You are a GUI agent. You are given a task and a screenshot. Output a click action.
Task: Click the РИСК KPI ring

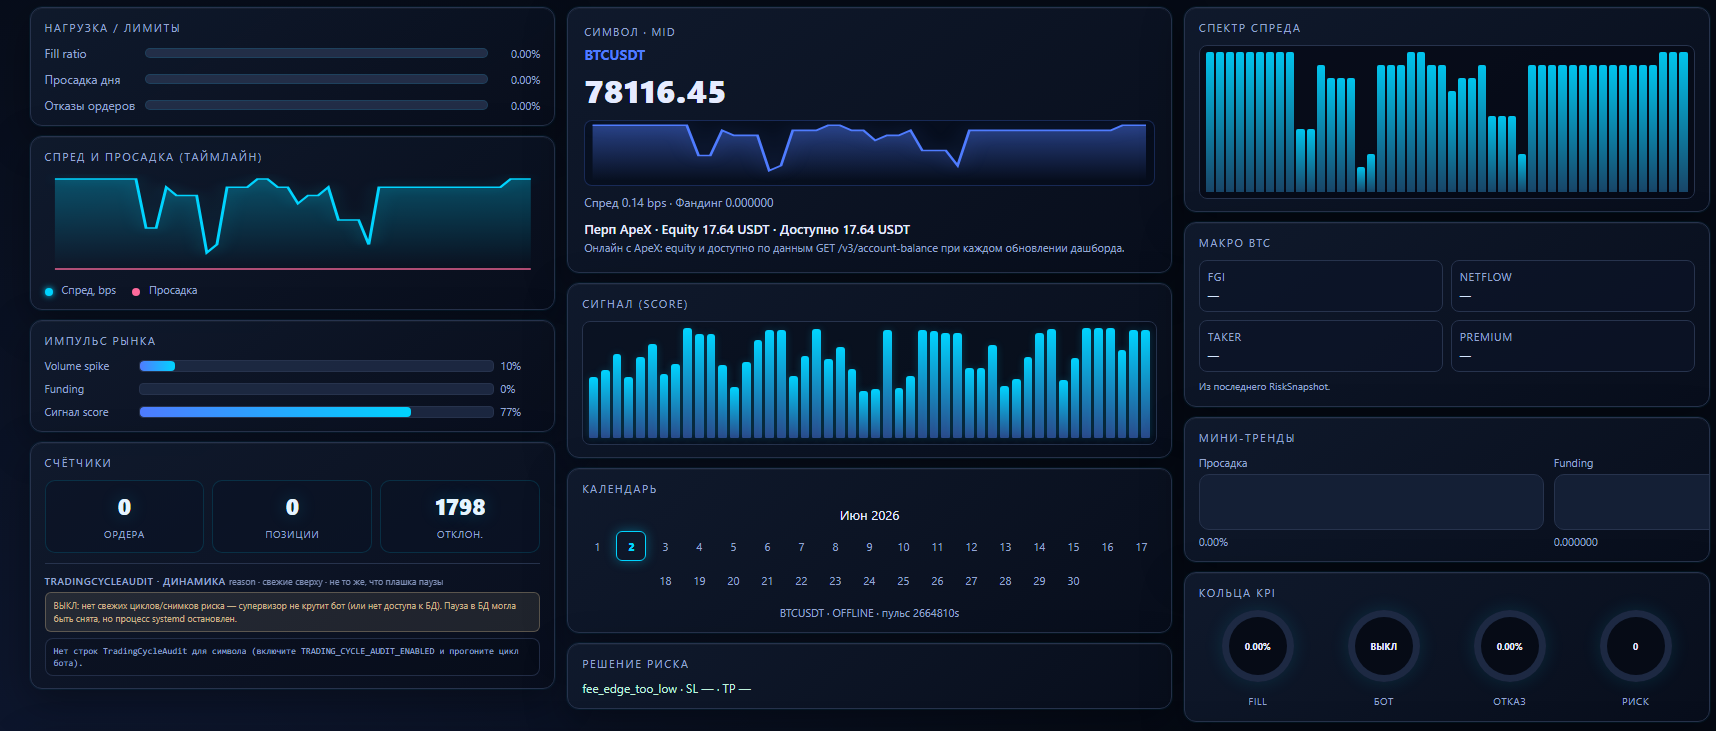point(1635,646)
